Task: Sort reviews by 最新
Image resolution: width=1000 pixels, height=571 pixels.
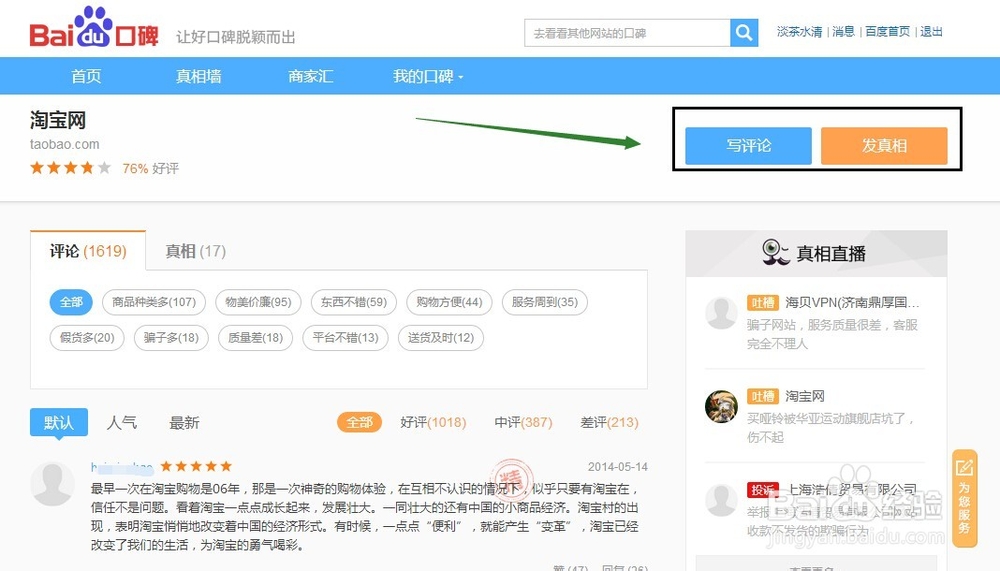Action: [184, 422]
